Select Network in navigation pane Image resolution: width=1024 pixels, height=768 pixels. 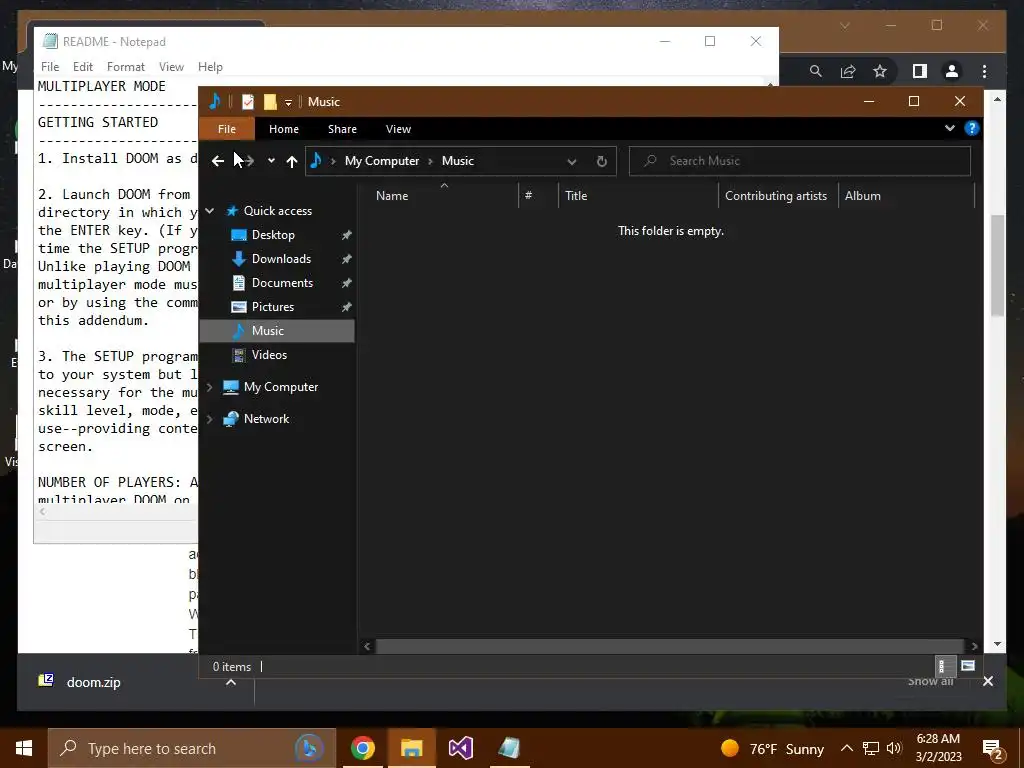[x=266, y=419]
